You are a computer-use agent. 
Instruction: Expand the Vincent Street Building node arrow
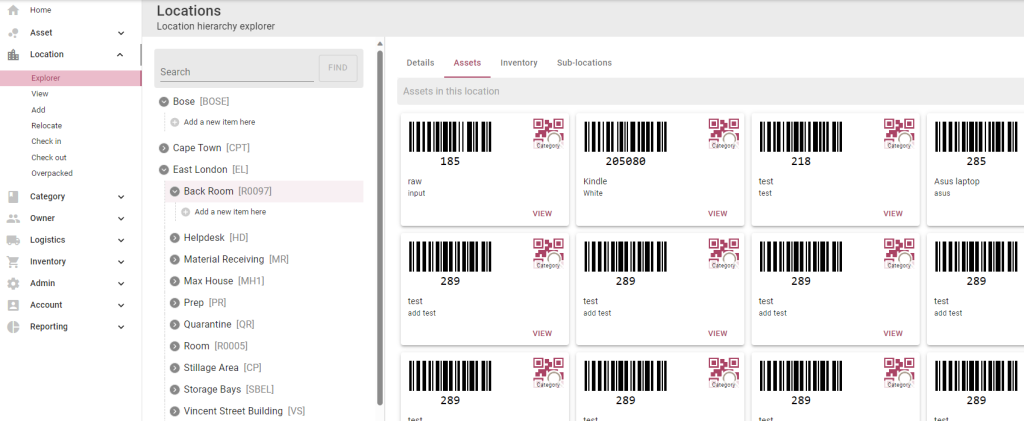tap(174, 411)
